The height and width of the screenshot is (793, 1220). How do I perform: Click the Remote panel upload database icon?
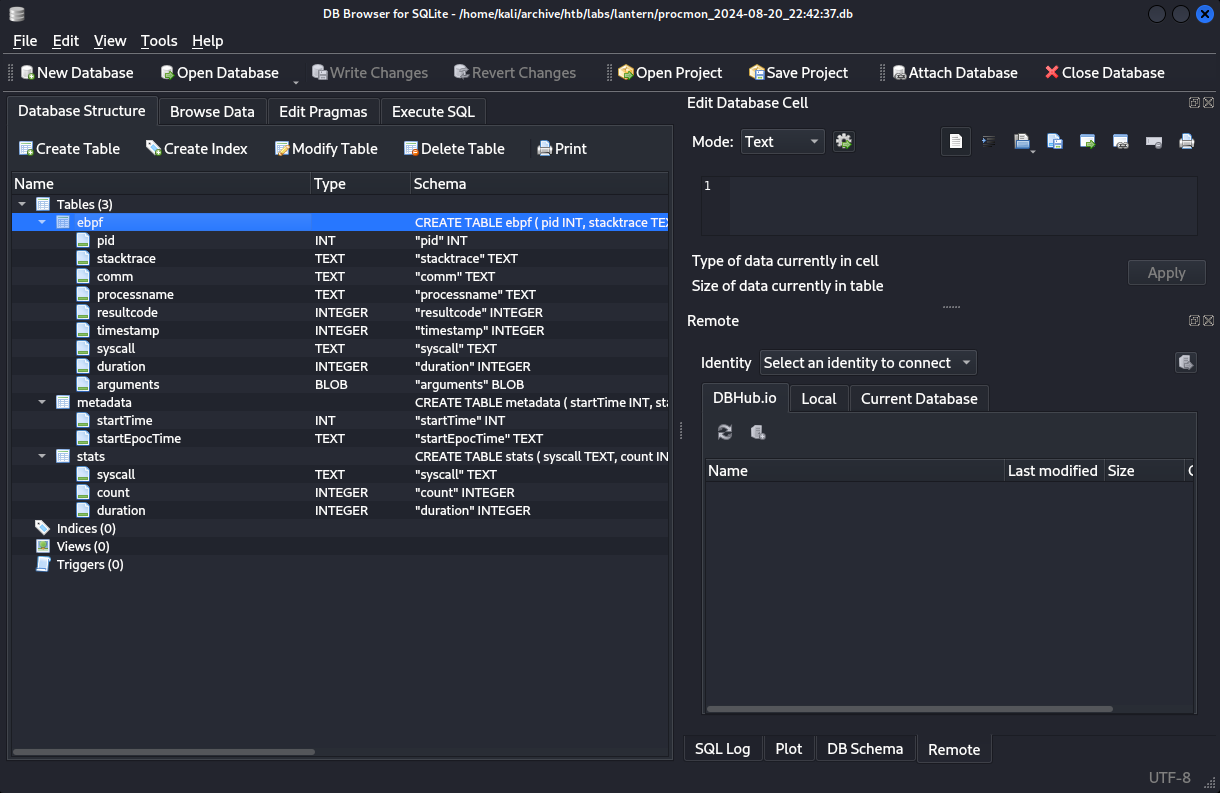1186,363
